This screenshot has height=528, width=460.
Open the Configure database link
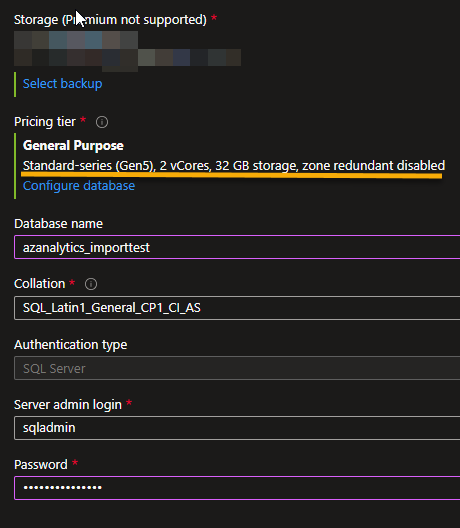point(79,186)
